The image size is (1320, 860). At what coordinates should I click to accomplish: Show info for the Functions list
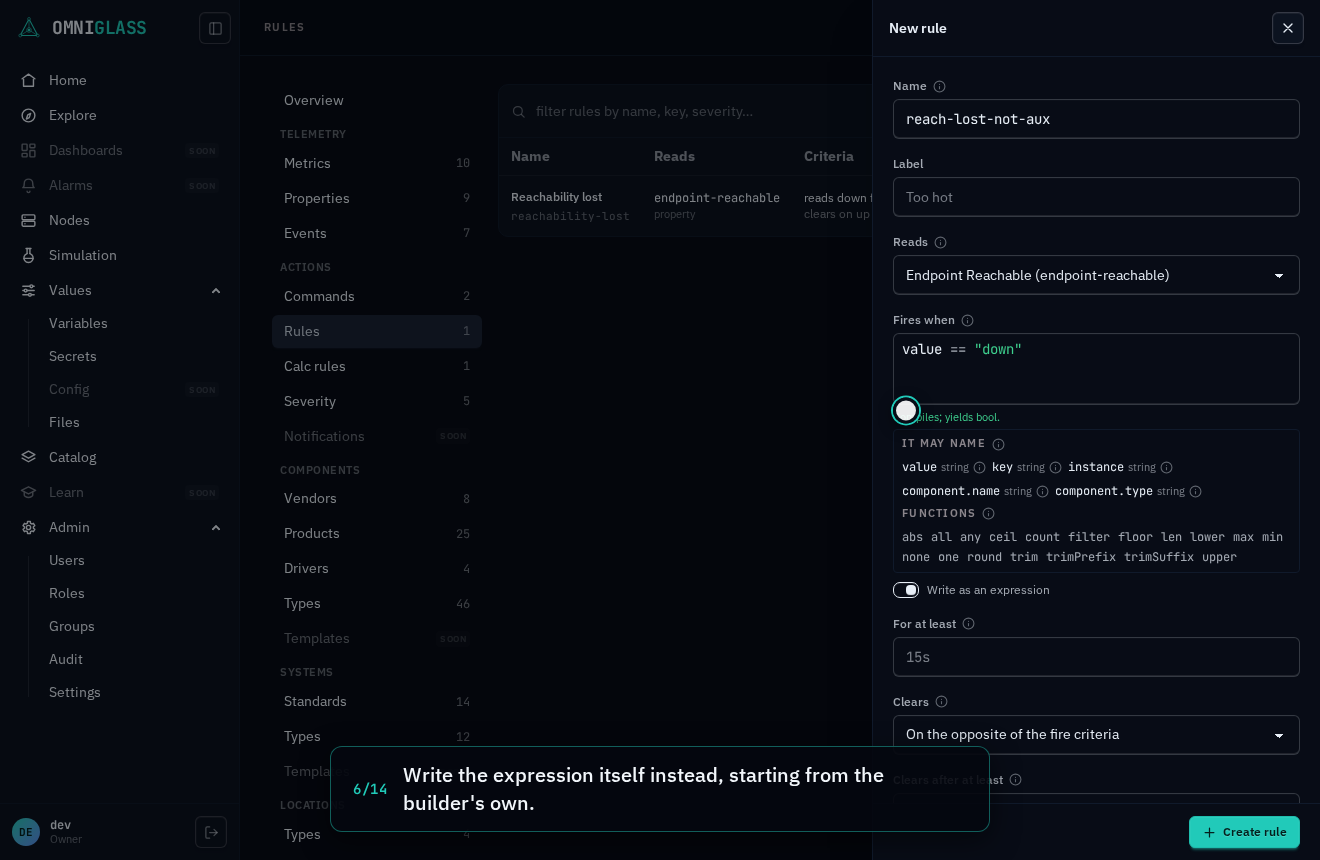coord(988,514)
